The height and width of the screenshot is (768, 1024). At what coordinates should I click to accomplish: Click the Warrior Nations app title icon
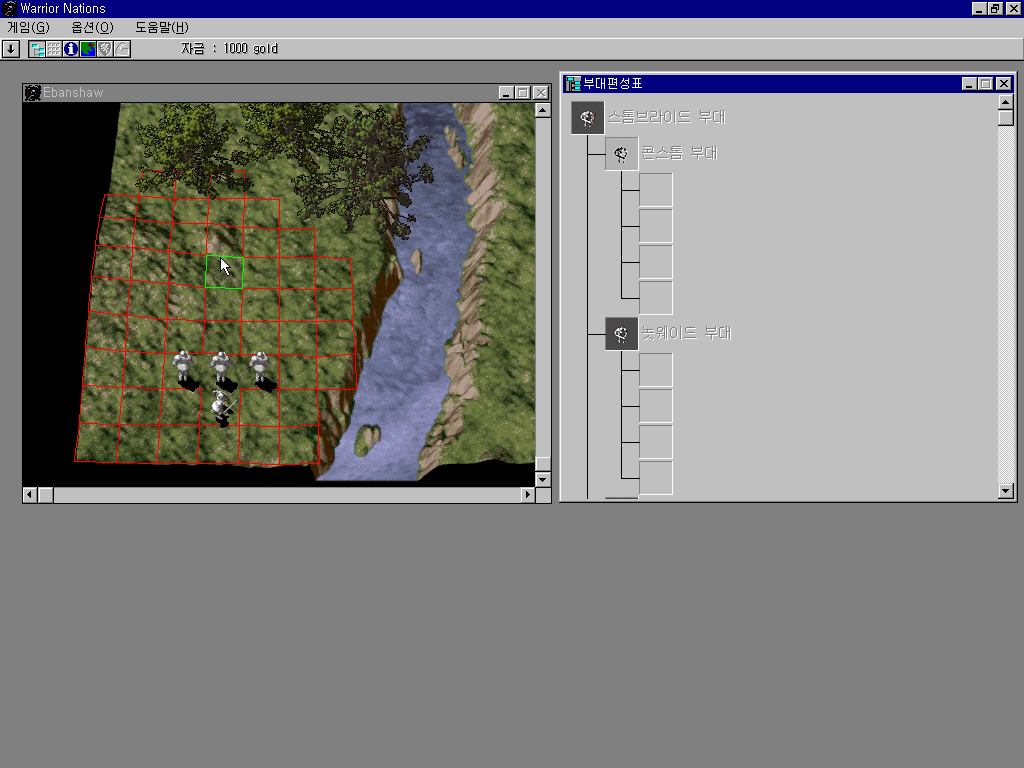9,8
